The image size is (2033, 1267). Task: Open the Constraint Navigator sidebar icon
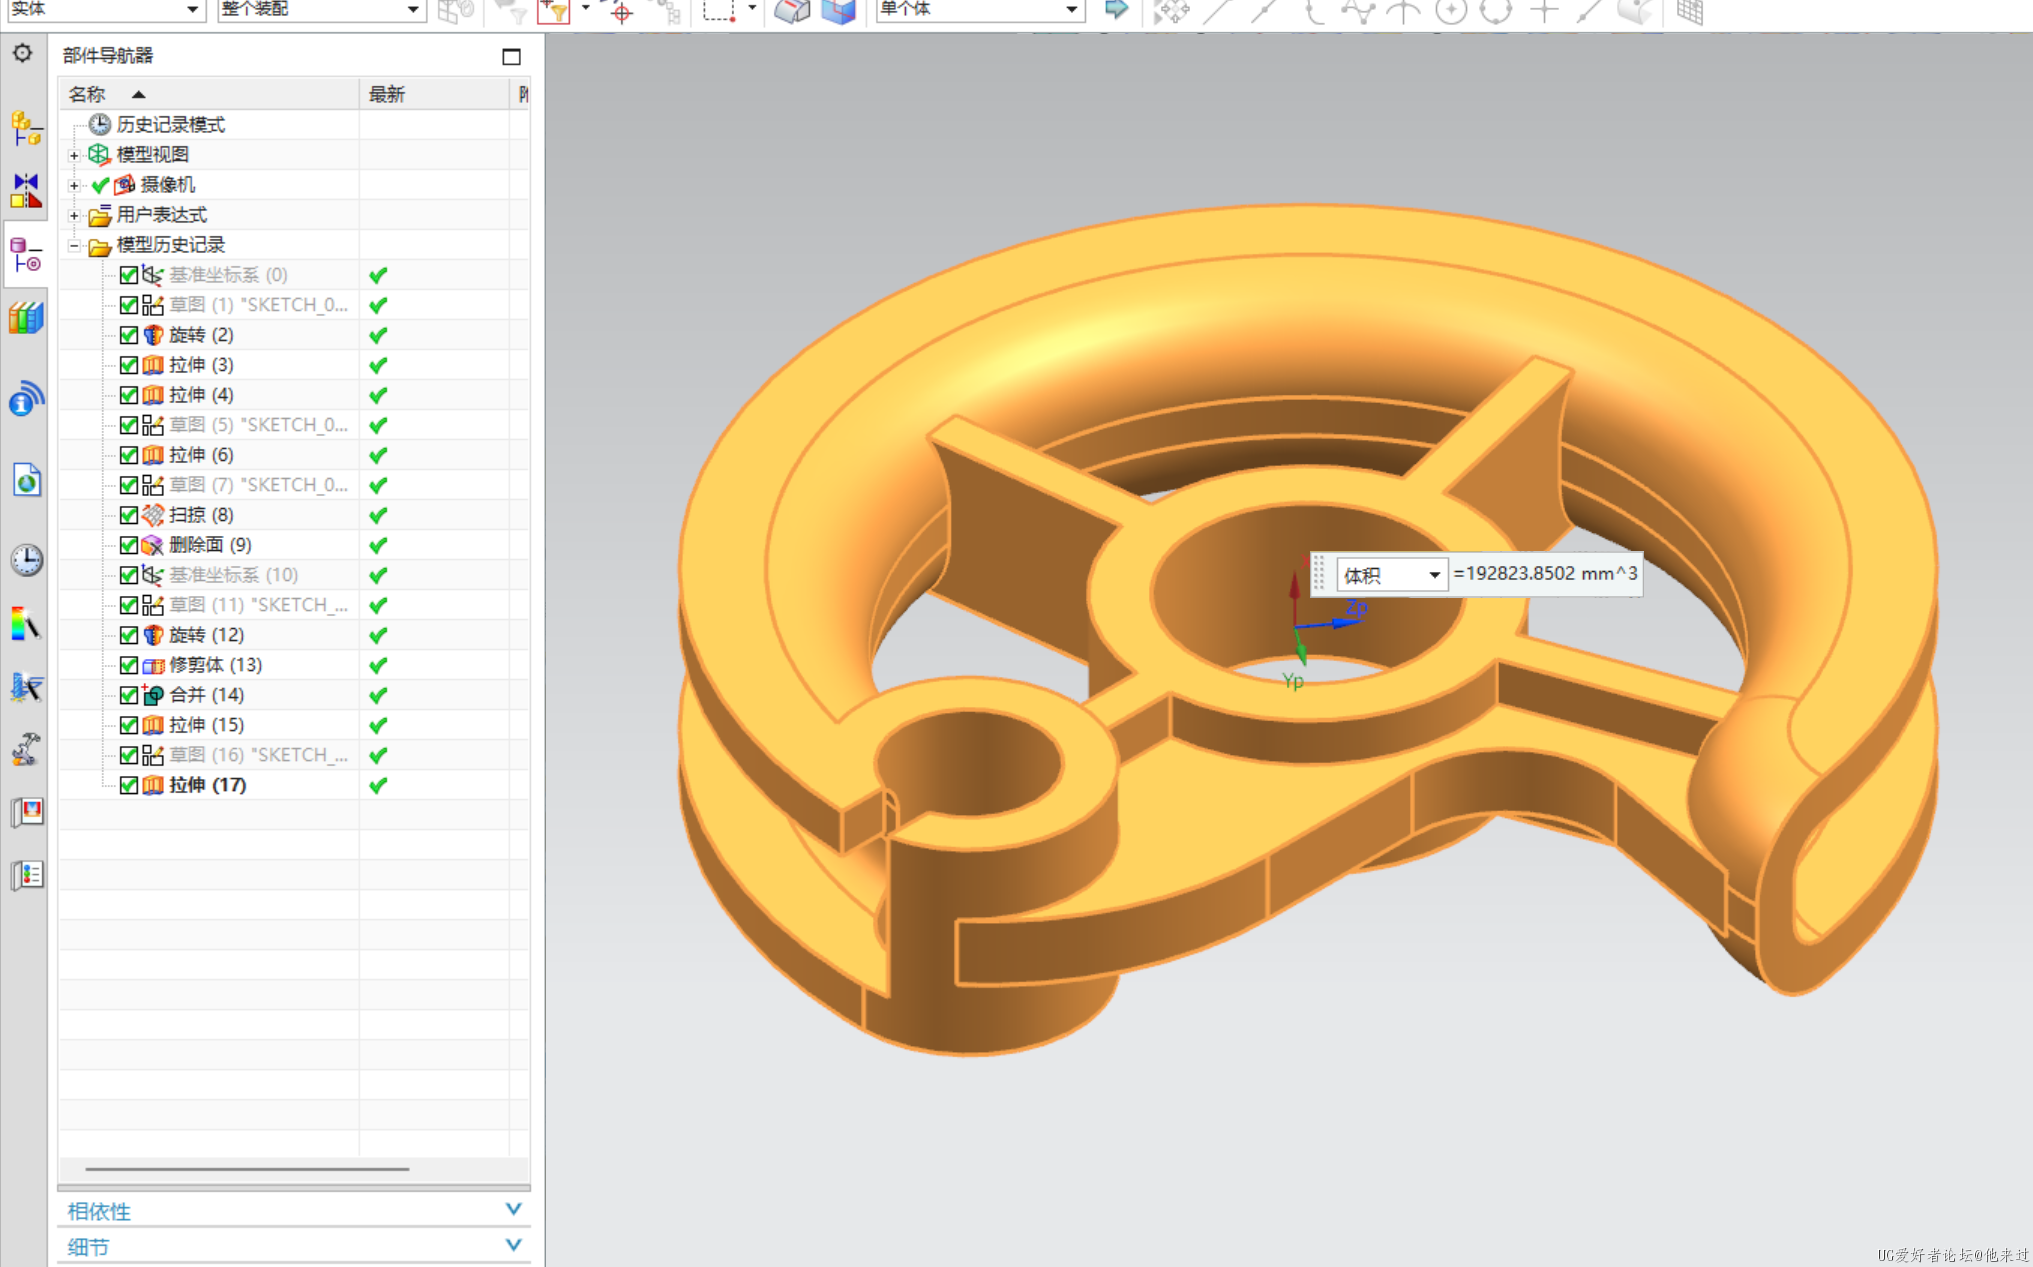pyautogui.click(x=26, y=190)
